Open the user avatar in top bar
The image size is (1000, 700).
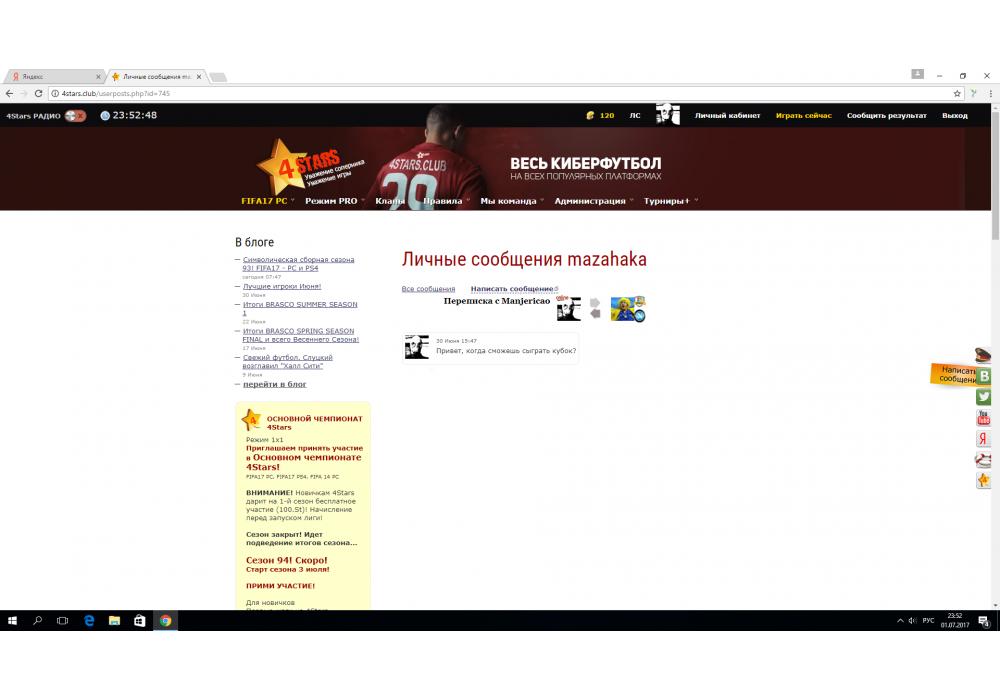pos(667,115)
